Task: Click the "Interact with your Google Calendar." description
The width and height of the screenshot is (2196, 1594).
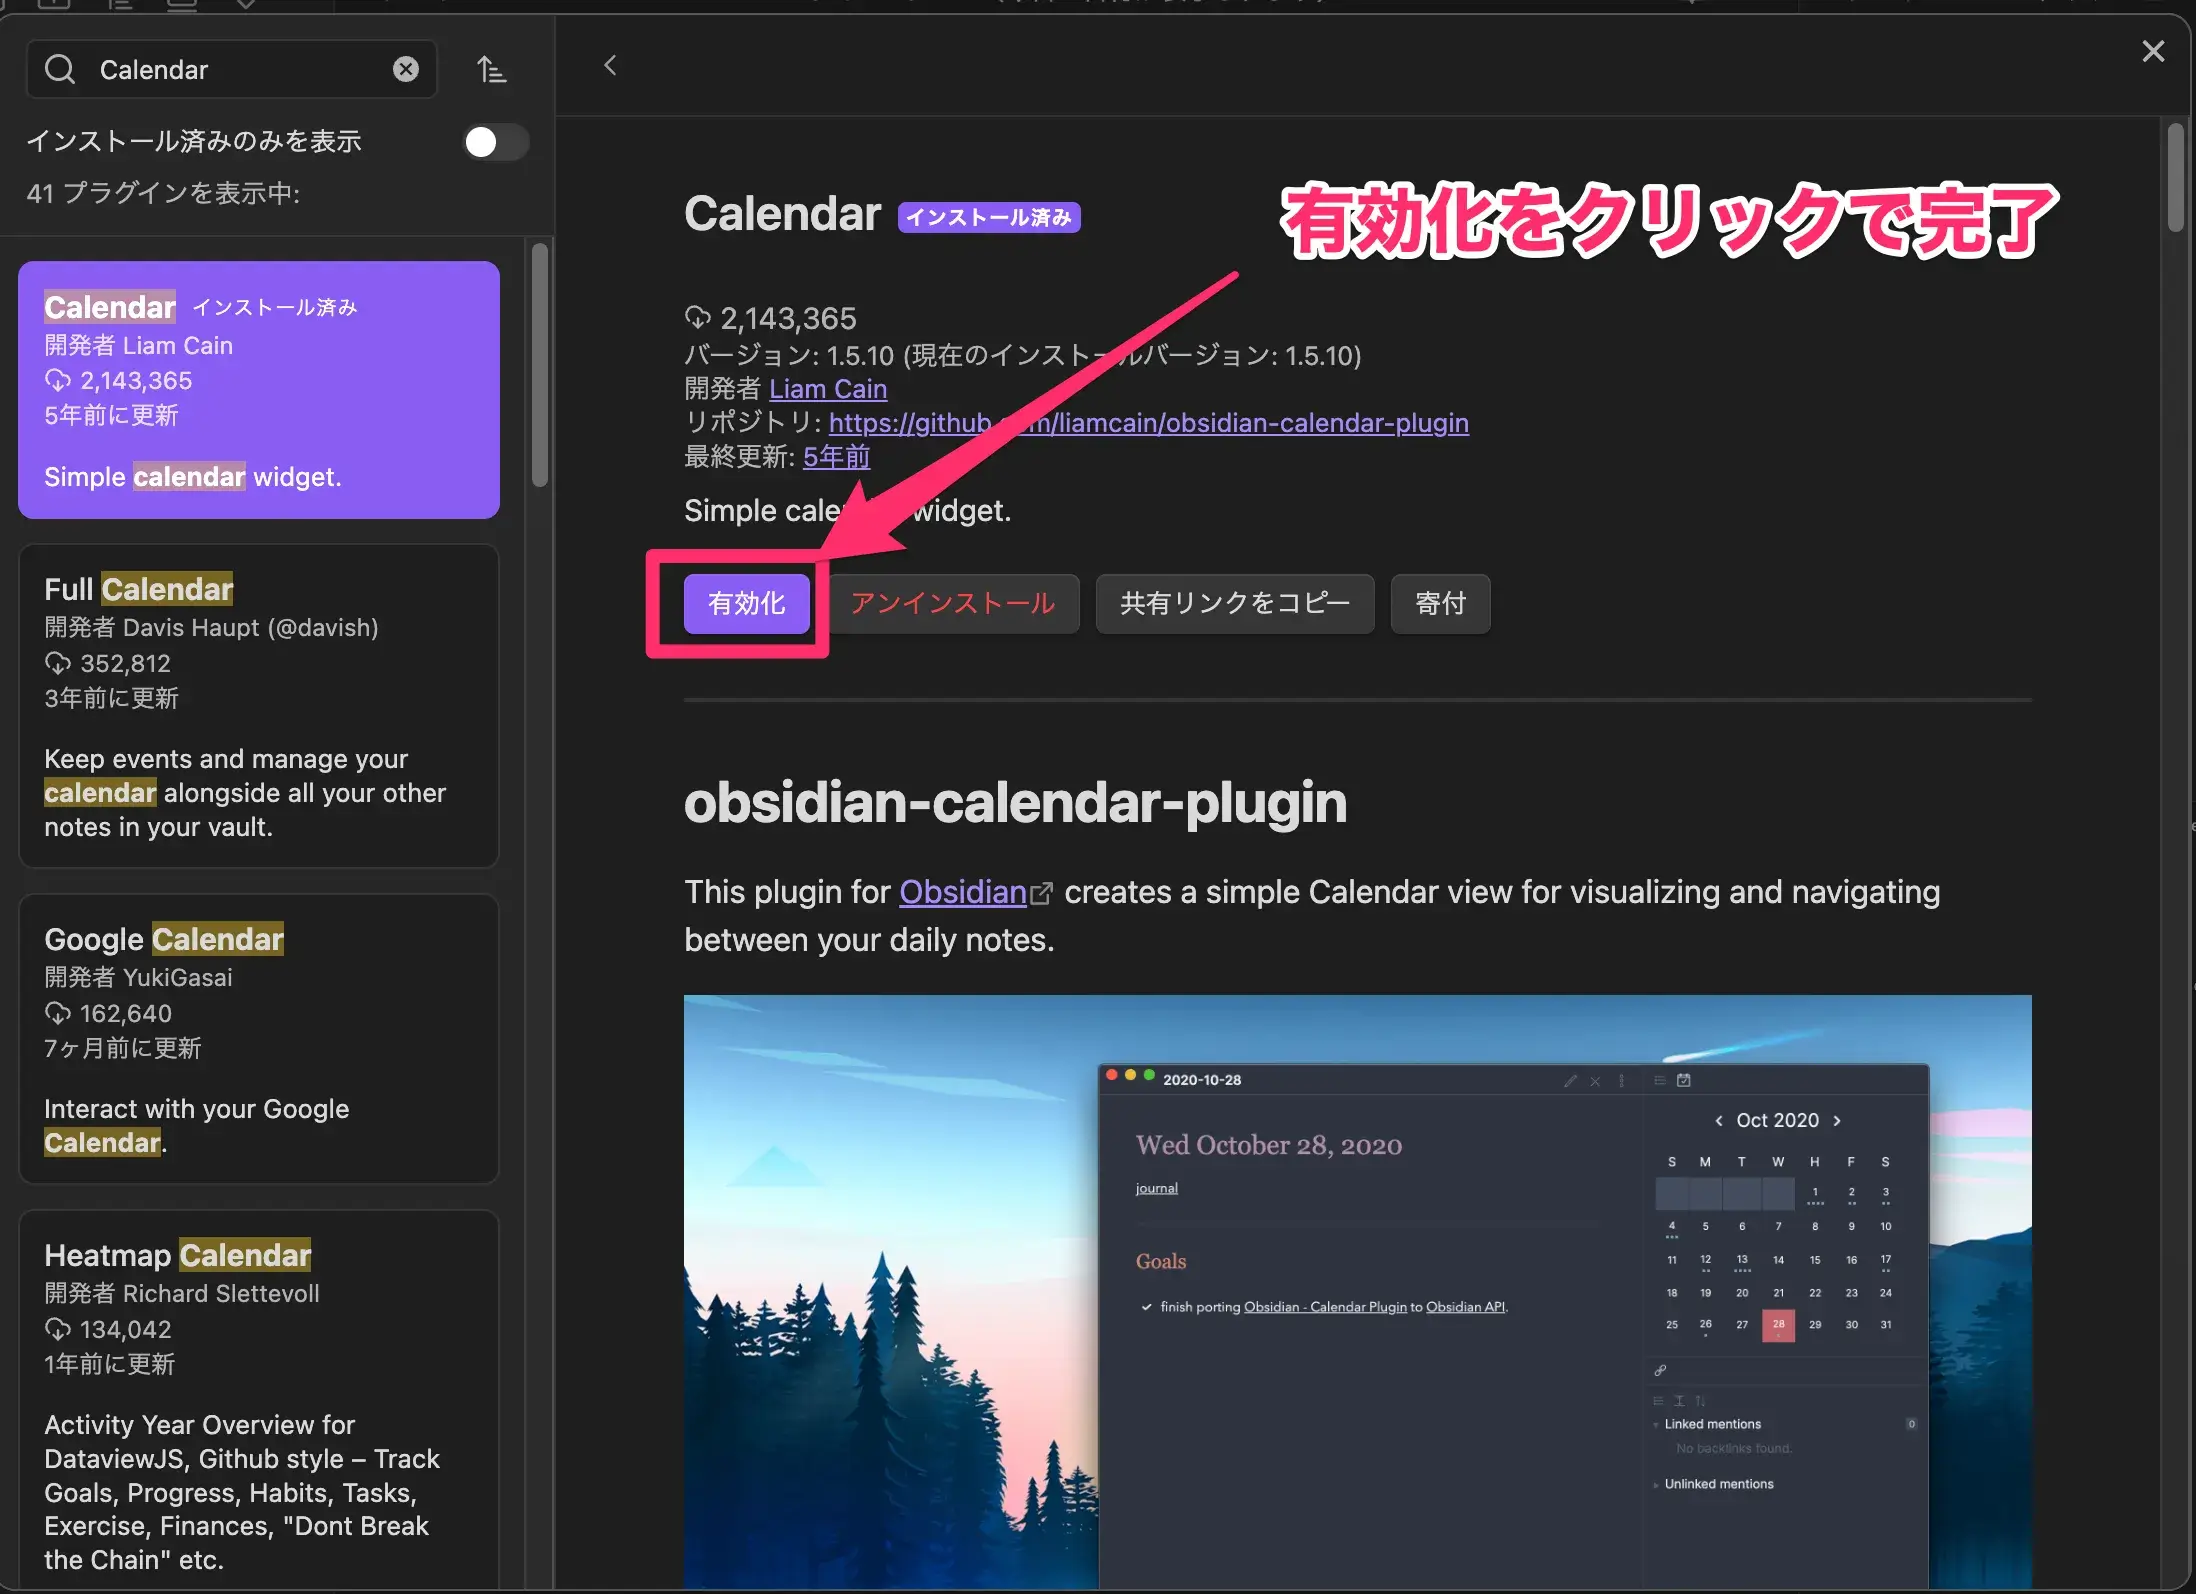Action: click(x=197, y=1126)
